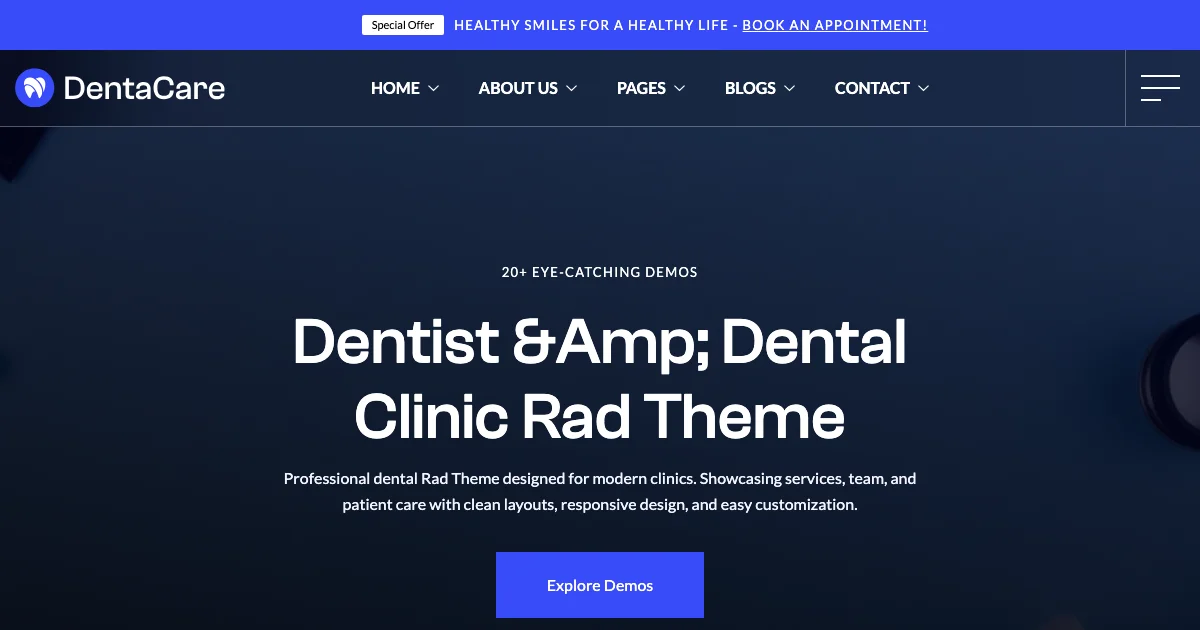Expand the chevron next to BLOGS
1200x630 pixels.
tap(790, 89)
